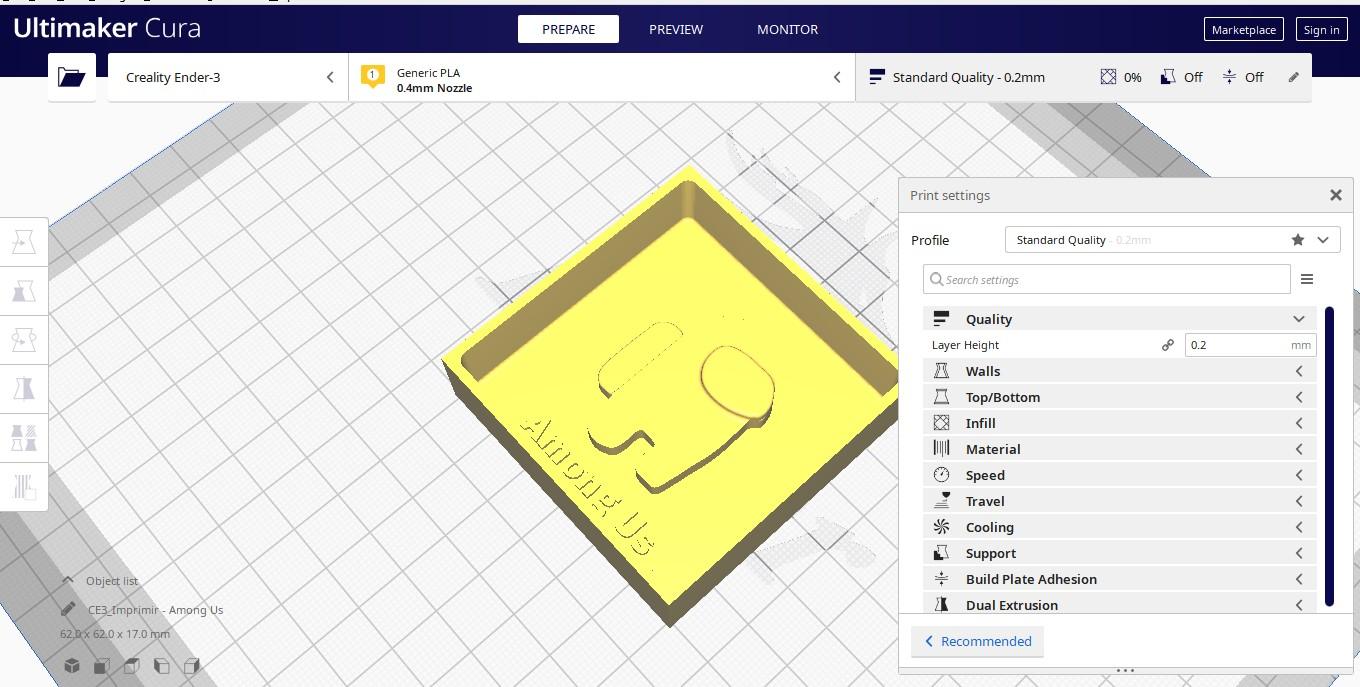Expand the Support settings section
1360x687 pixels.
click(1119, 553)
